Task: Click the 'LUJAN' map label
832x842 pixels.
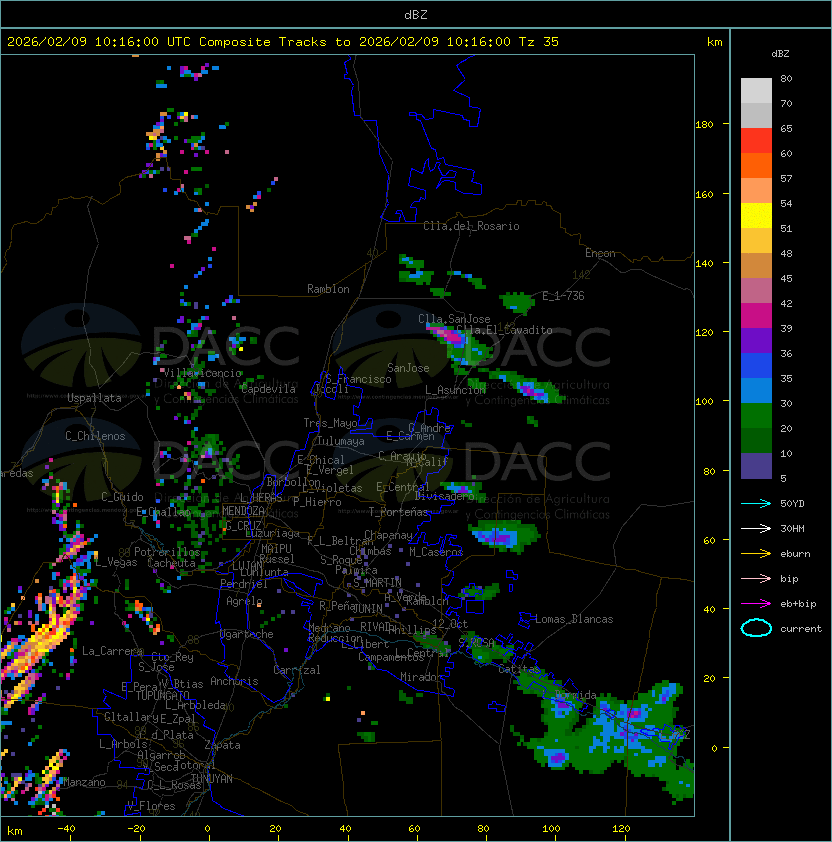Action: pos(248,566)
